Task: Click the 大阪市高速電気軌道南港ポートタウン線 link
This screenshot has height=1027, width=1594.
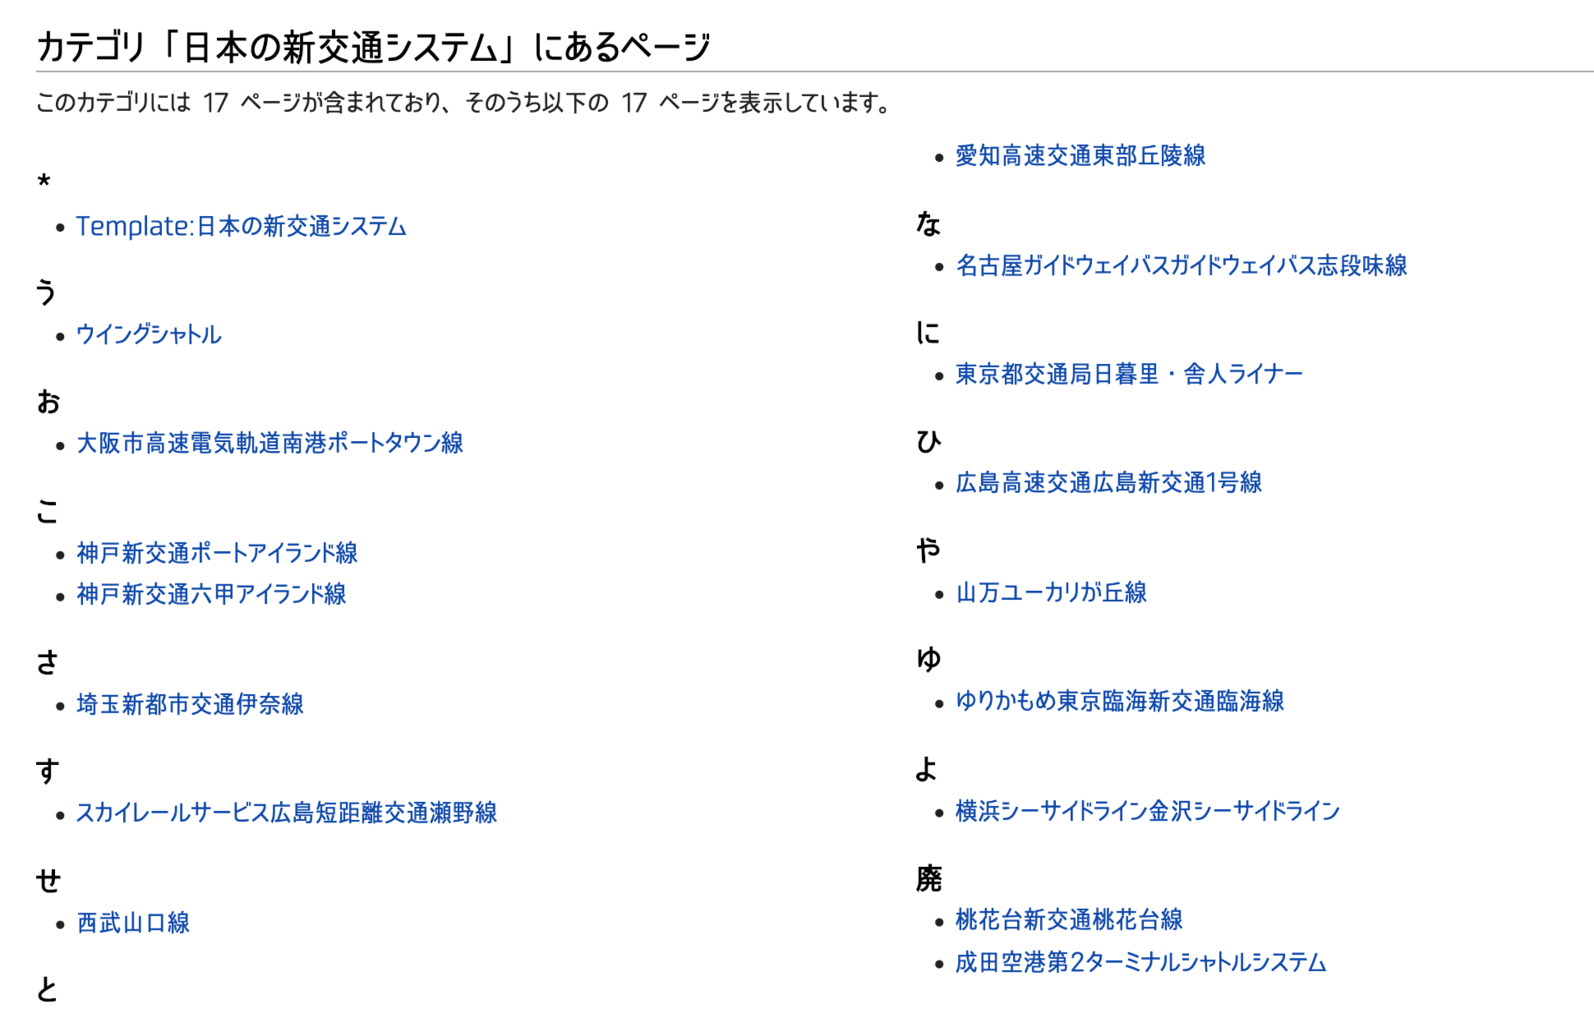Action: tap(270, 443)
